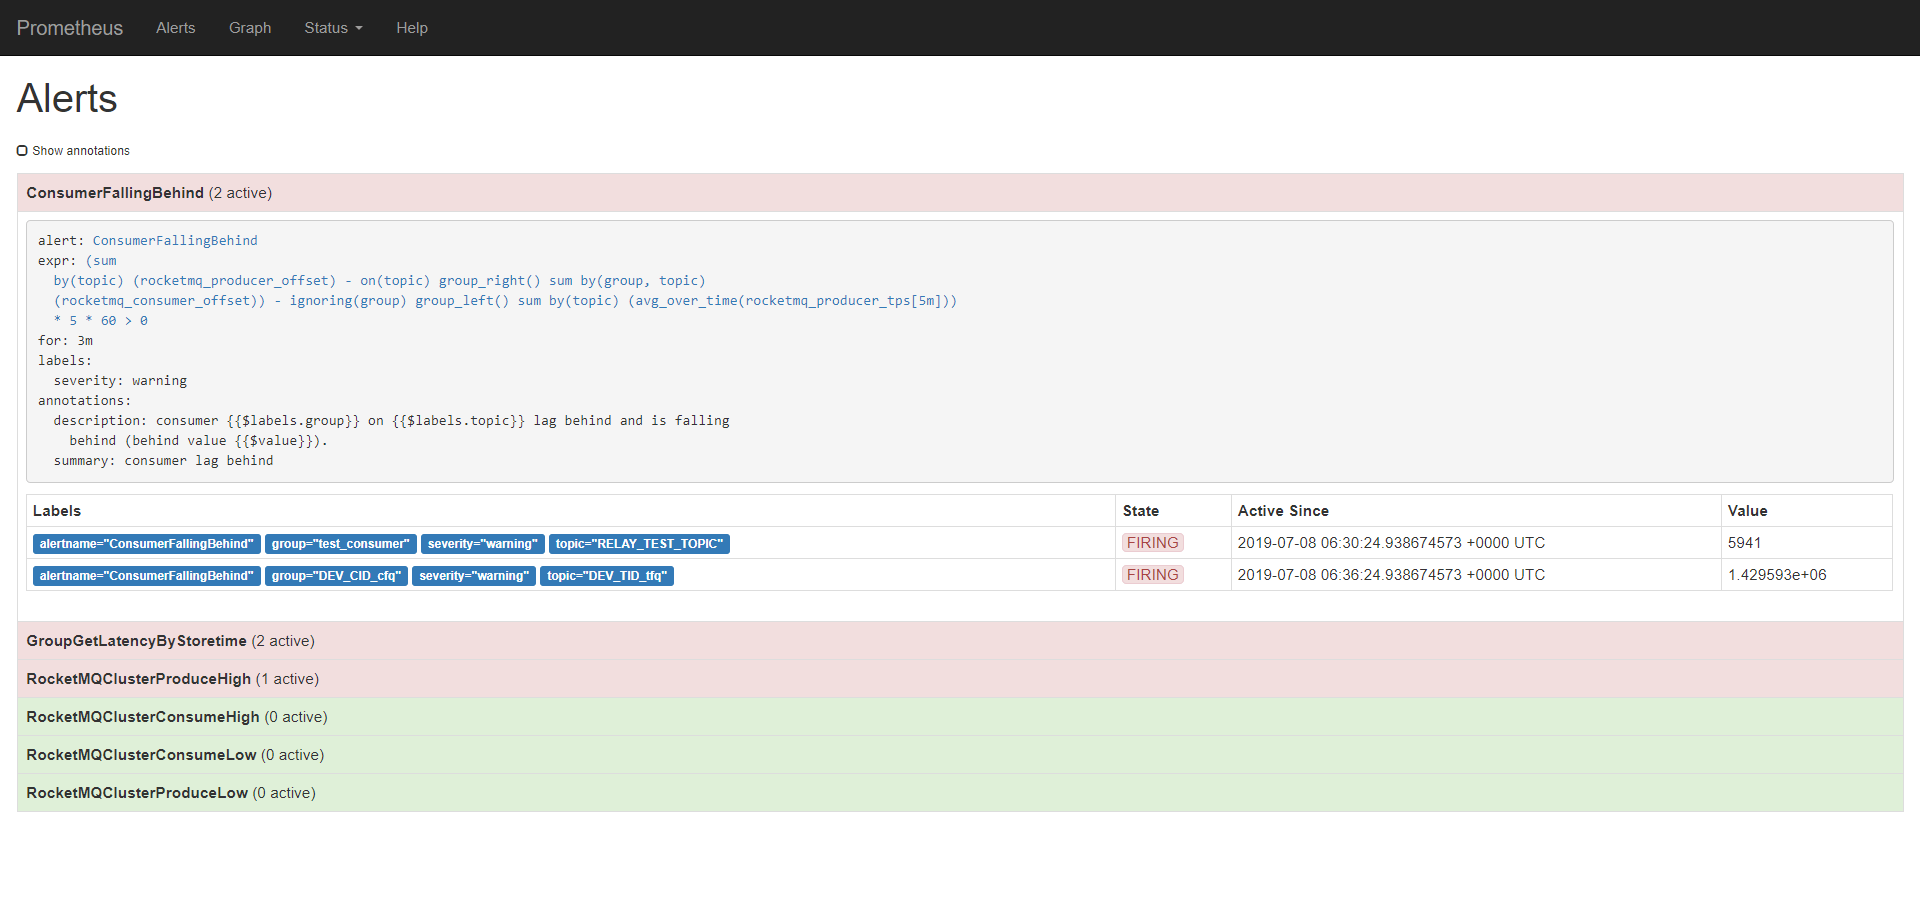Enable the Show annotations checkbox
The image size is (1920, 920).
tap(22, 151)
